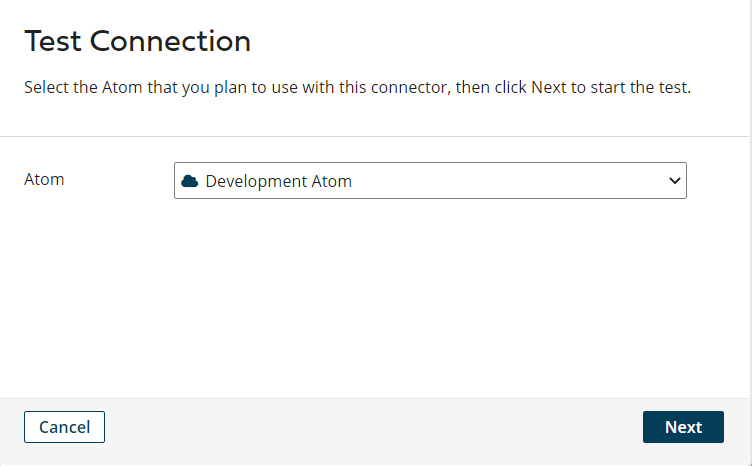Click the white outlined Cancel button
752x466 pixels.
point(64,427)
